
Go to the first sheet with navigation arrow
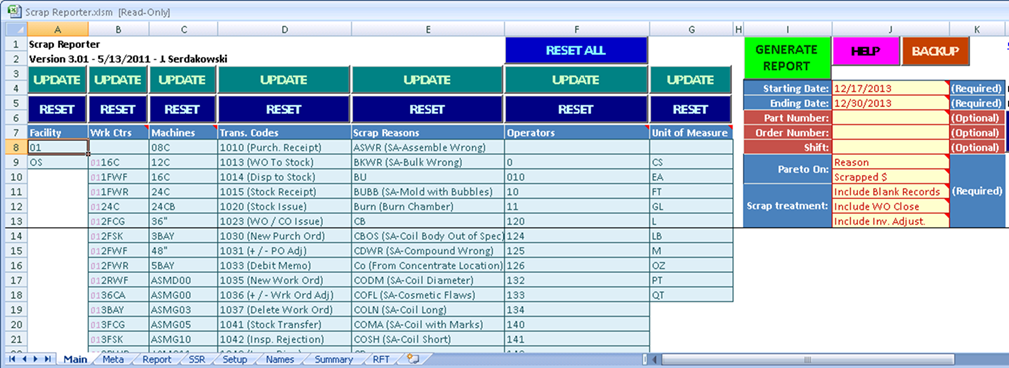tap(13, 359)
